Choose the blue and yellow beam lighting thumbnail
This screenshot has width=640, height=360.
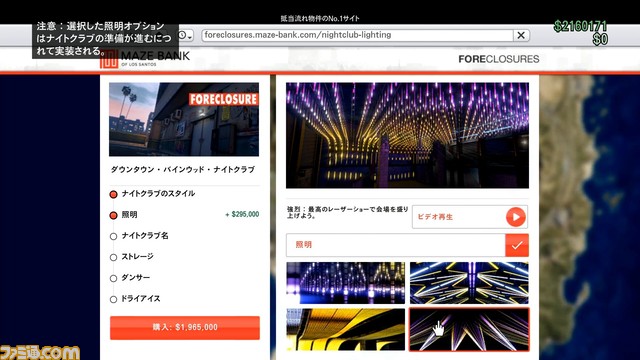(x=469, y=283)
